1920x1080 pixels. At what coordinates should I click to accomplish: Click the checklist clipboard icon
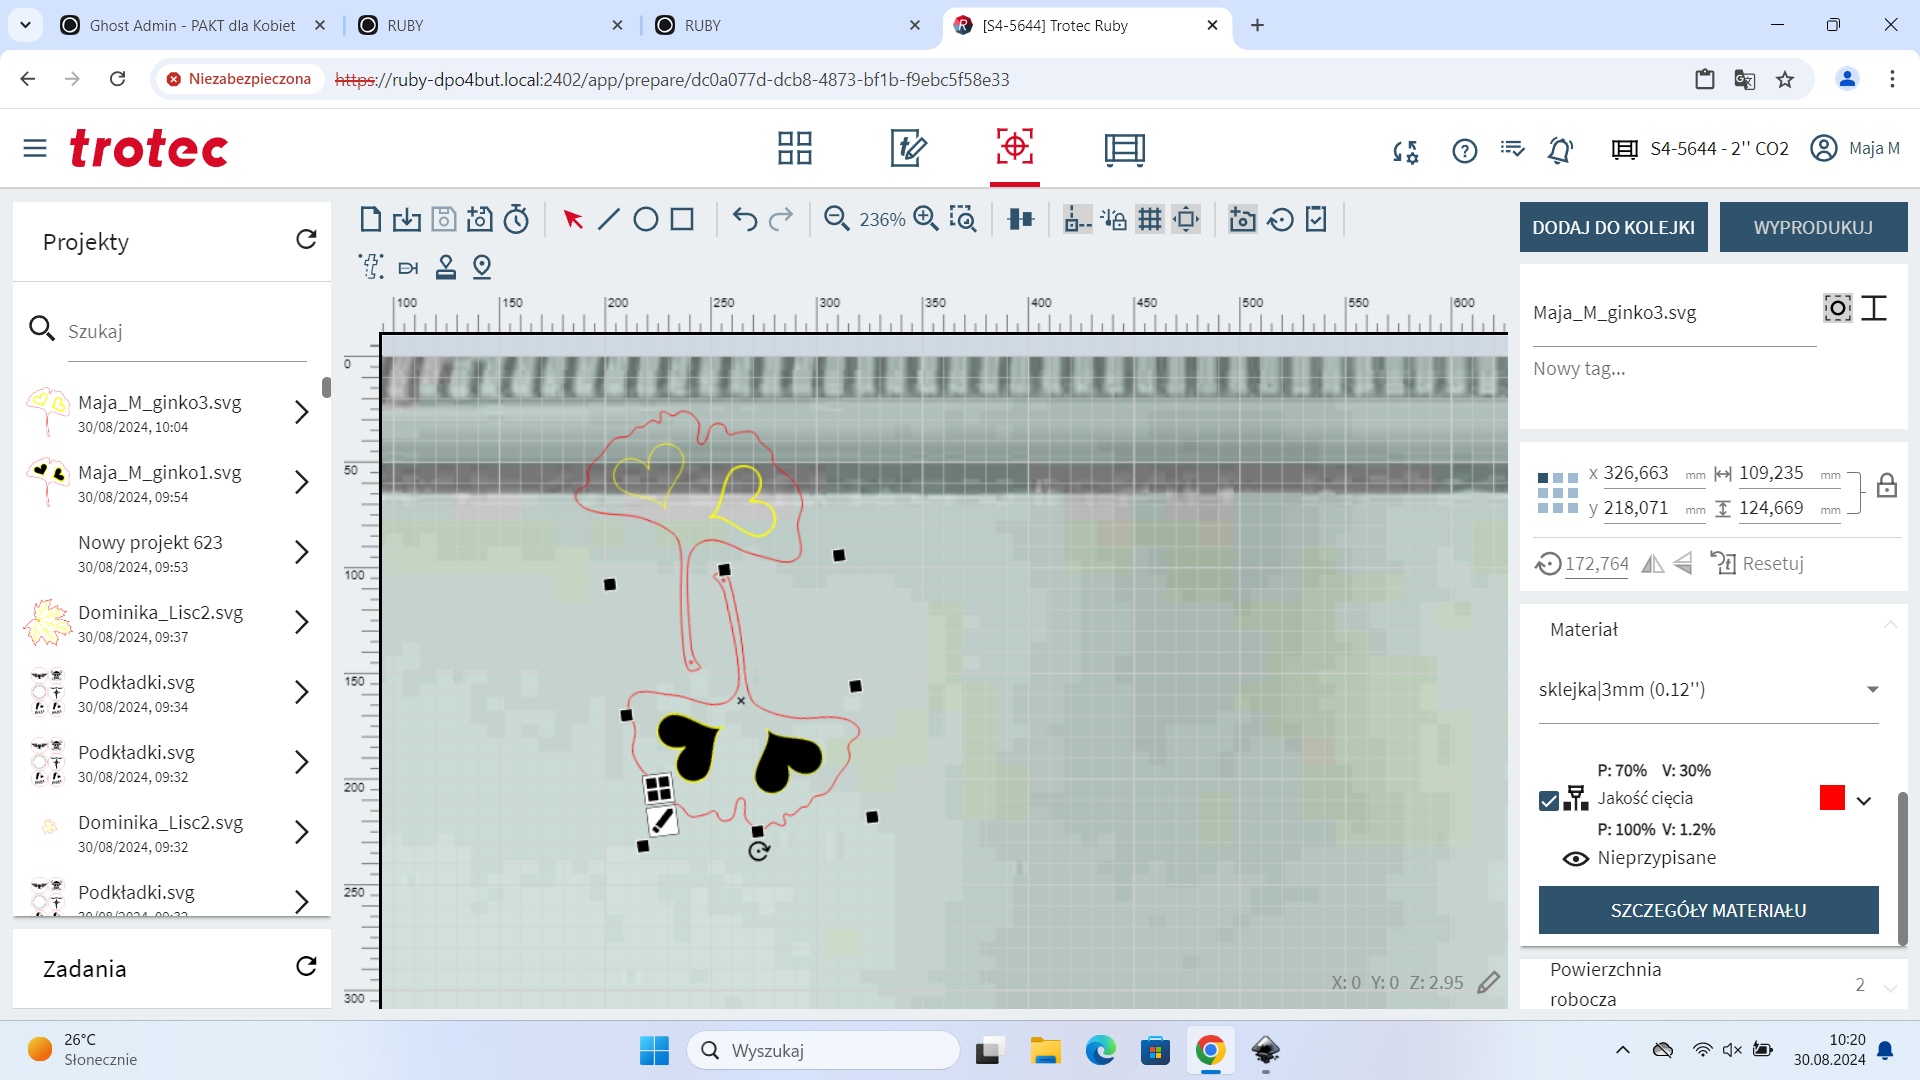[x=1316, y=219]
